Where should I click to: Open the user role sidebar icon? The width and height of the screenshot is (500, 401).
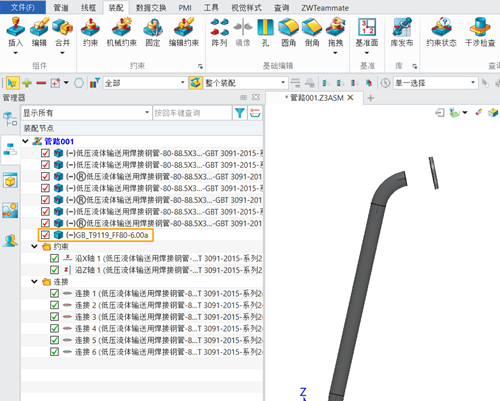coord(10,240)
